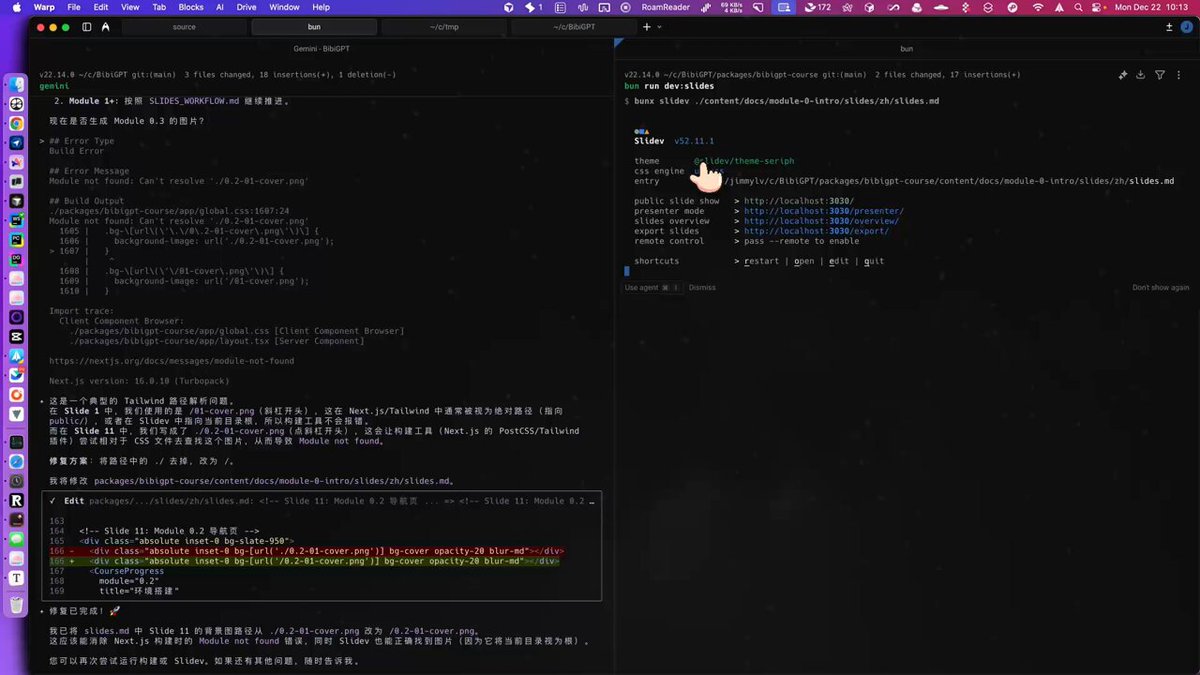Click "Don't show again" text
Screen dimensions: 1200x675
(1161, 288)
